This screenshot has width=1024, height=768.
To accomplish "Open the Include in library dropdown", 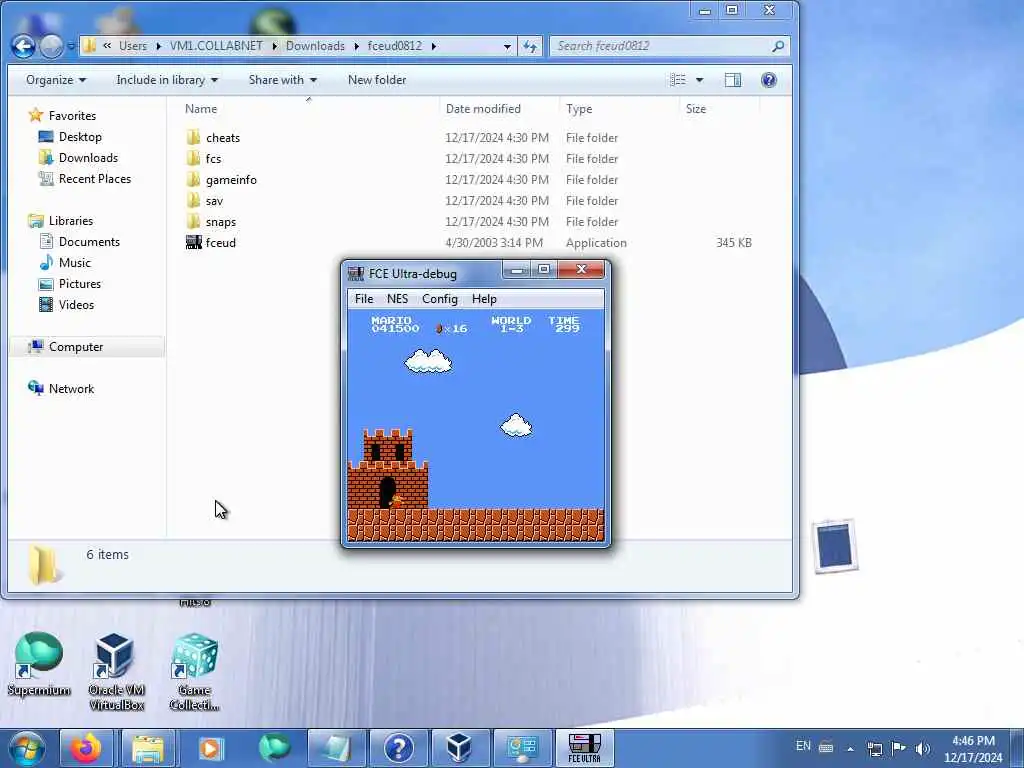I will coord(167,80).
